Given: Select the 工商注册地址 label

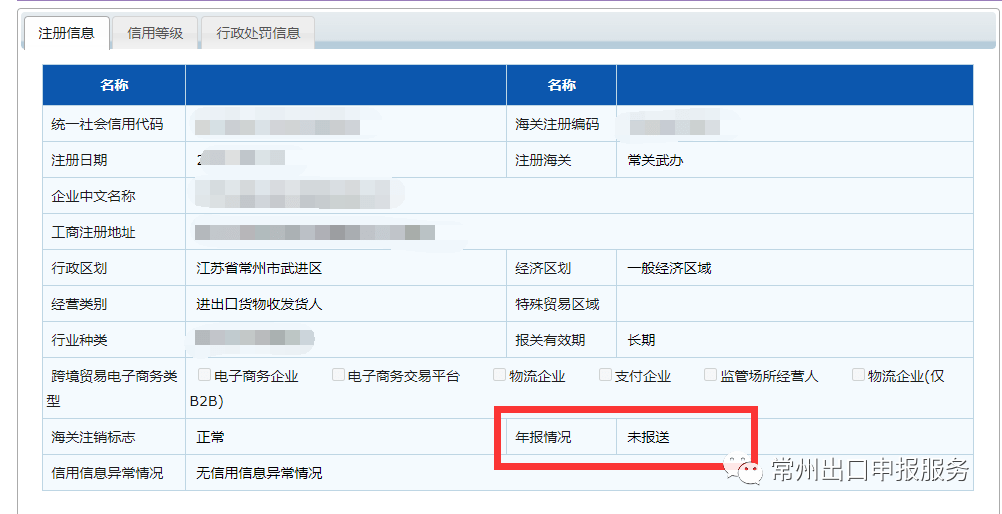Looking at the screenshot, I should 93,232.
